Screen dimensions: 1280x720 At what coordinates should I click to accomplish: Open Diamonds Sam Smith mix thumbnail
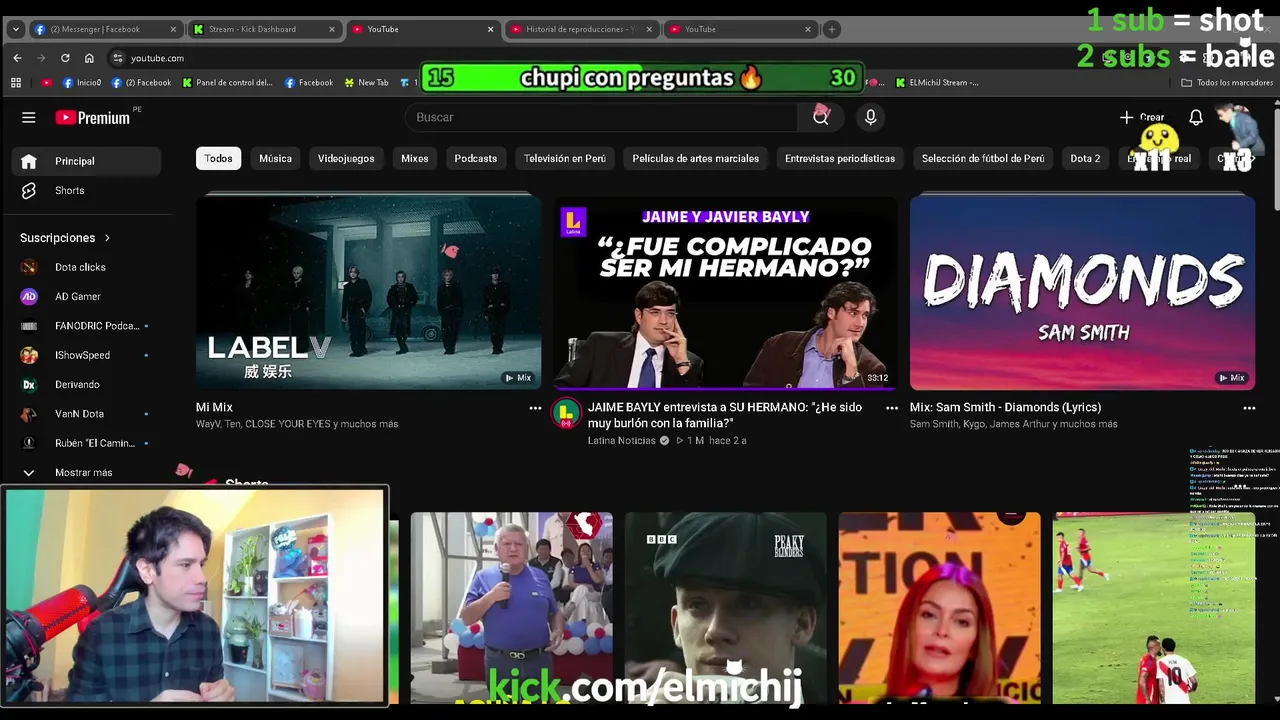tap(1082, 292)
